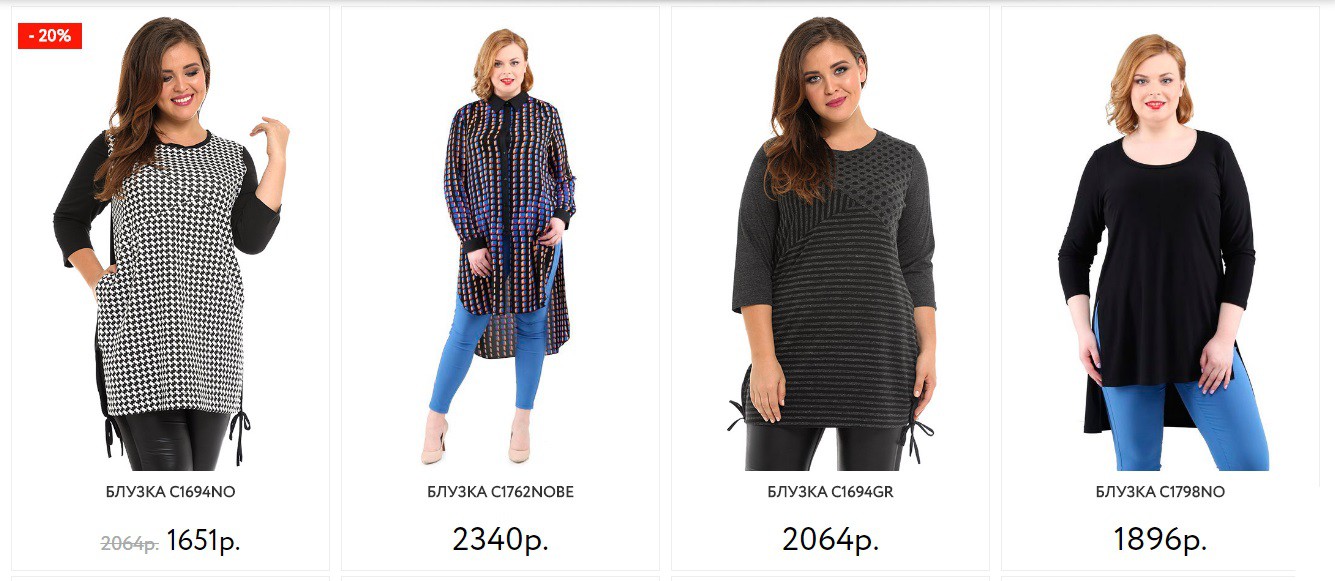Viewport: 1335px width, 581px height.
Task: Click the non-crossed 2064р. price under C1694GR
Action: click(x=831, y=540)
